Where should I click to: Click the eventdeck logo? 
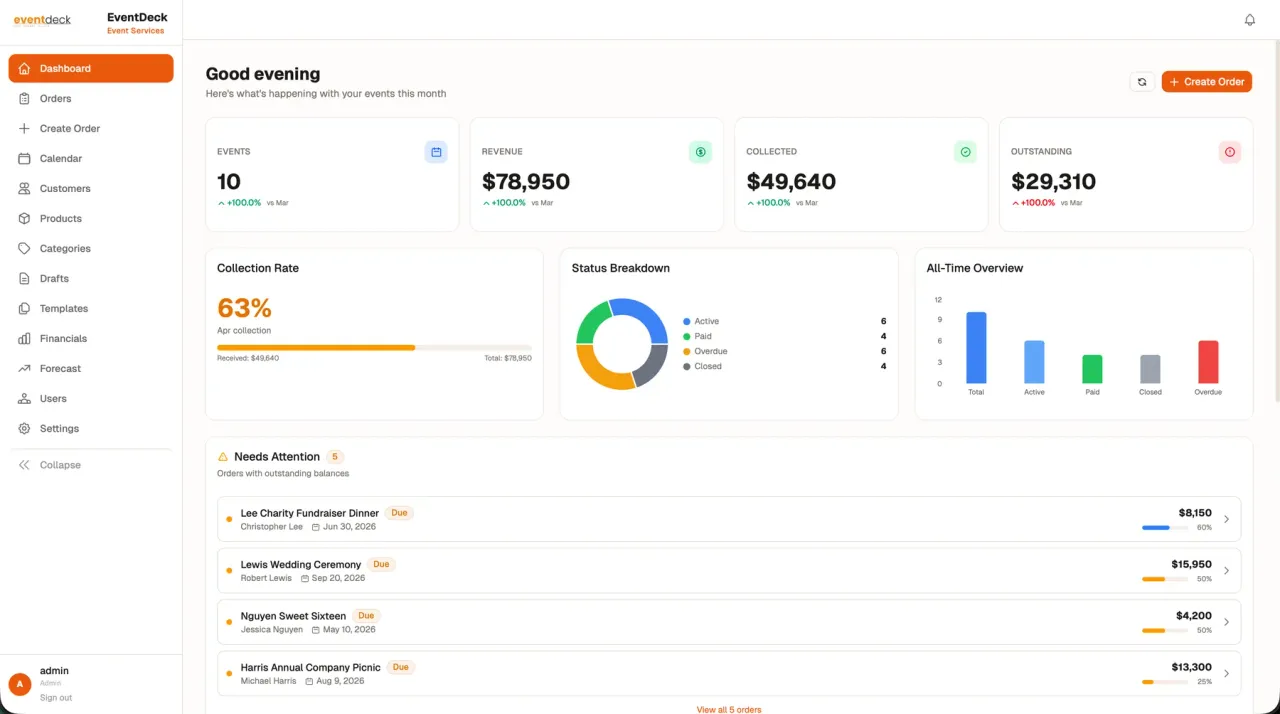[x=43, y=20]
